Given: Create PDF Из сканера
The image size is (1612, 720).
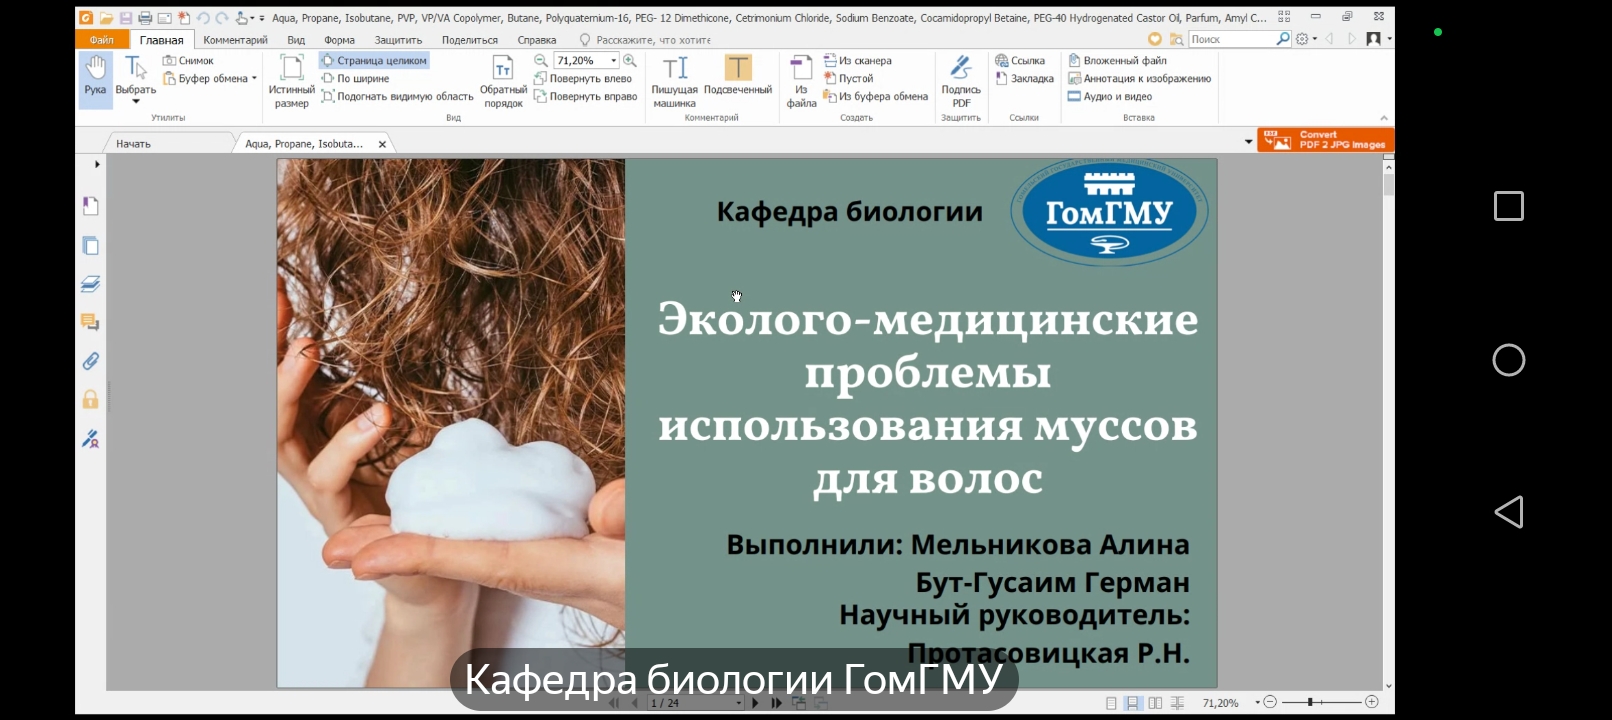Looking at the screenshot, I should coord(857,61).
